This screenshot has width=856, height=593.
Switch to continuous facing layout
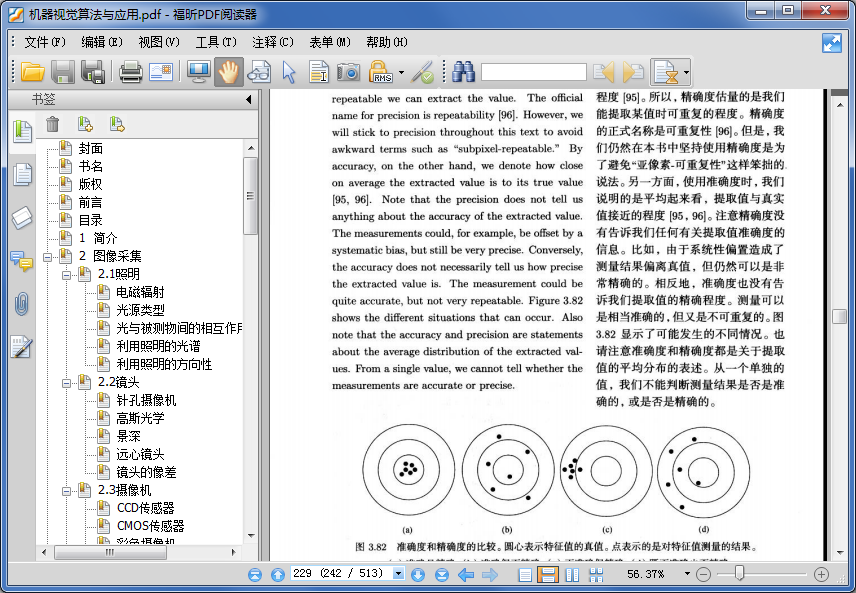pyautogui.click(x=596, y=574)
